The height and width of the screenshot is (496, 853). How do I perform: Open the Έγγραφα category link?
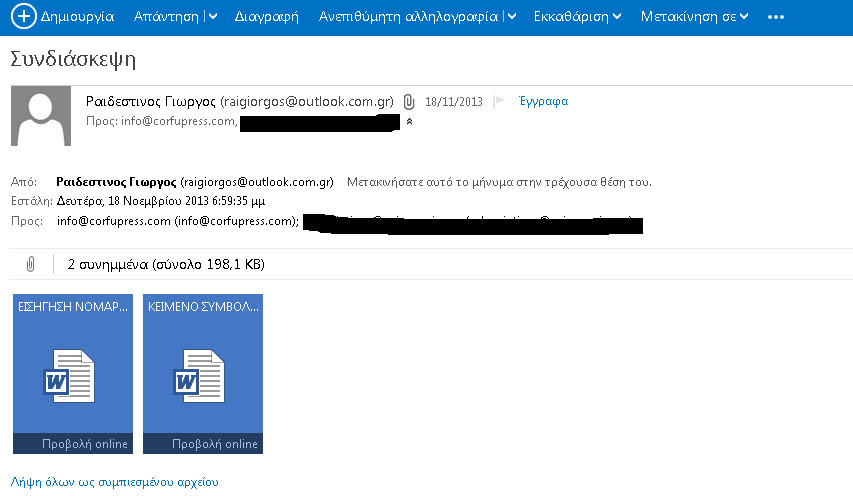tap(544, 102)
